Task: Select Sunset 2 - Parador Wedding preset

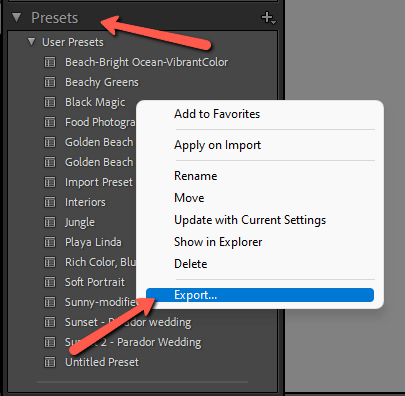Action: click(133, 342)
